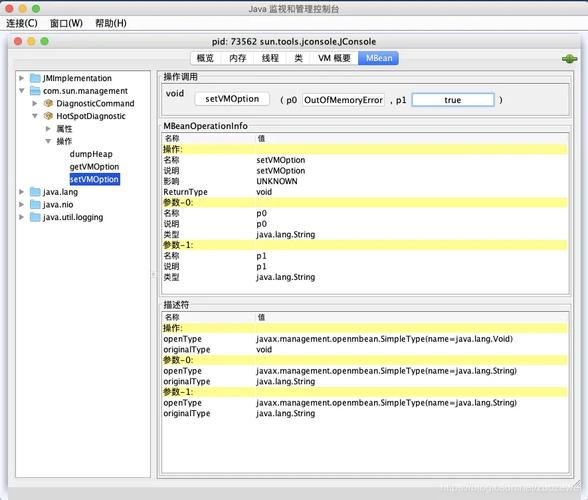
Task: Click the java.nio folder icon
Action: pyautogui.click(x=35, y=204)
